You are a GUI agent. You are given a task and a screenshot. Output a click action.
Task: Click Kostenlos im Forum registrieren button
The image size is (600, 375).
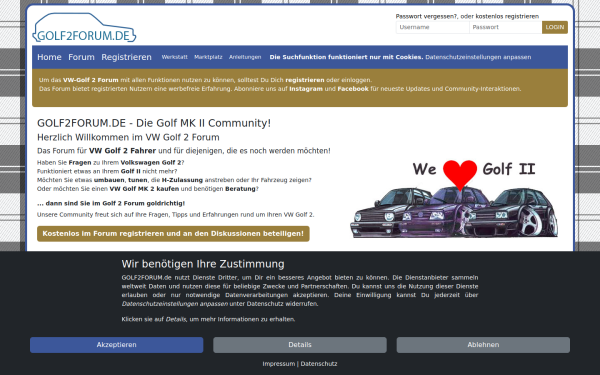(173, 233)
